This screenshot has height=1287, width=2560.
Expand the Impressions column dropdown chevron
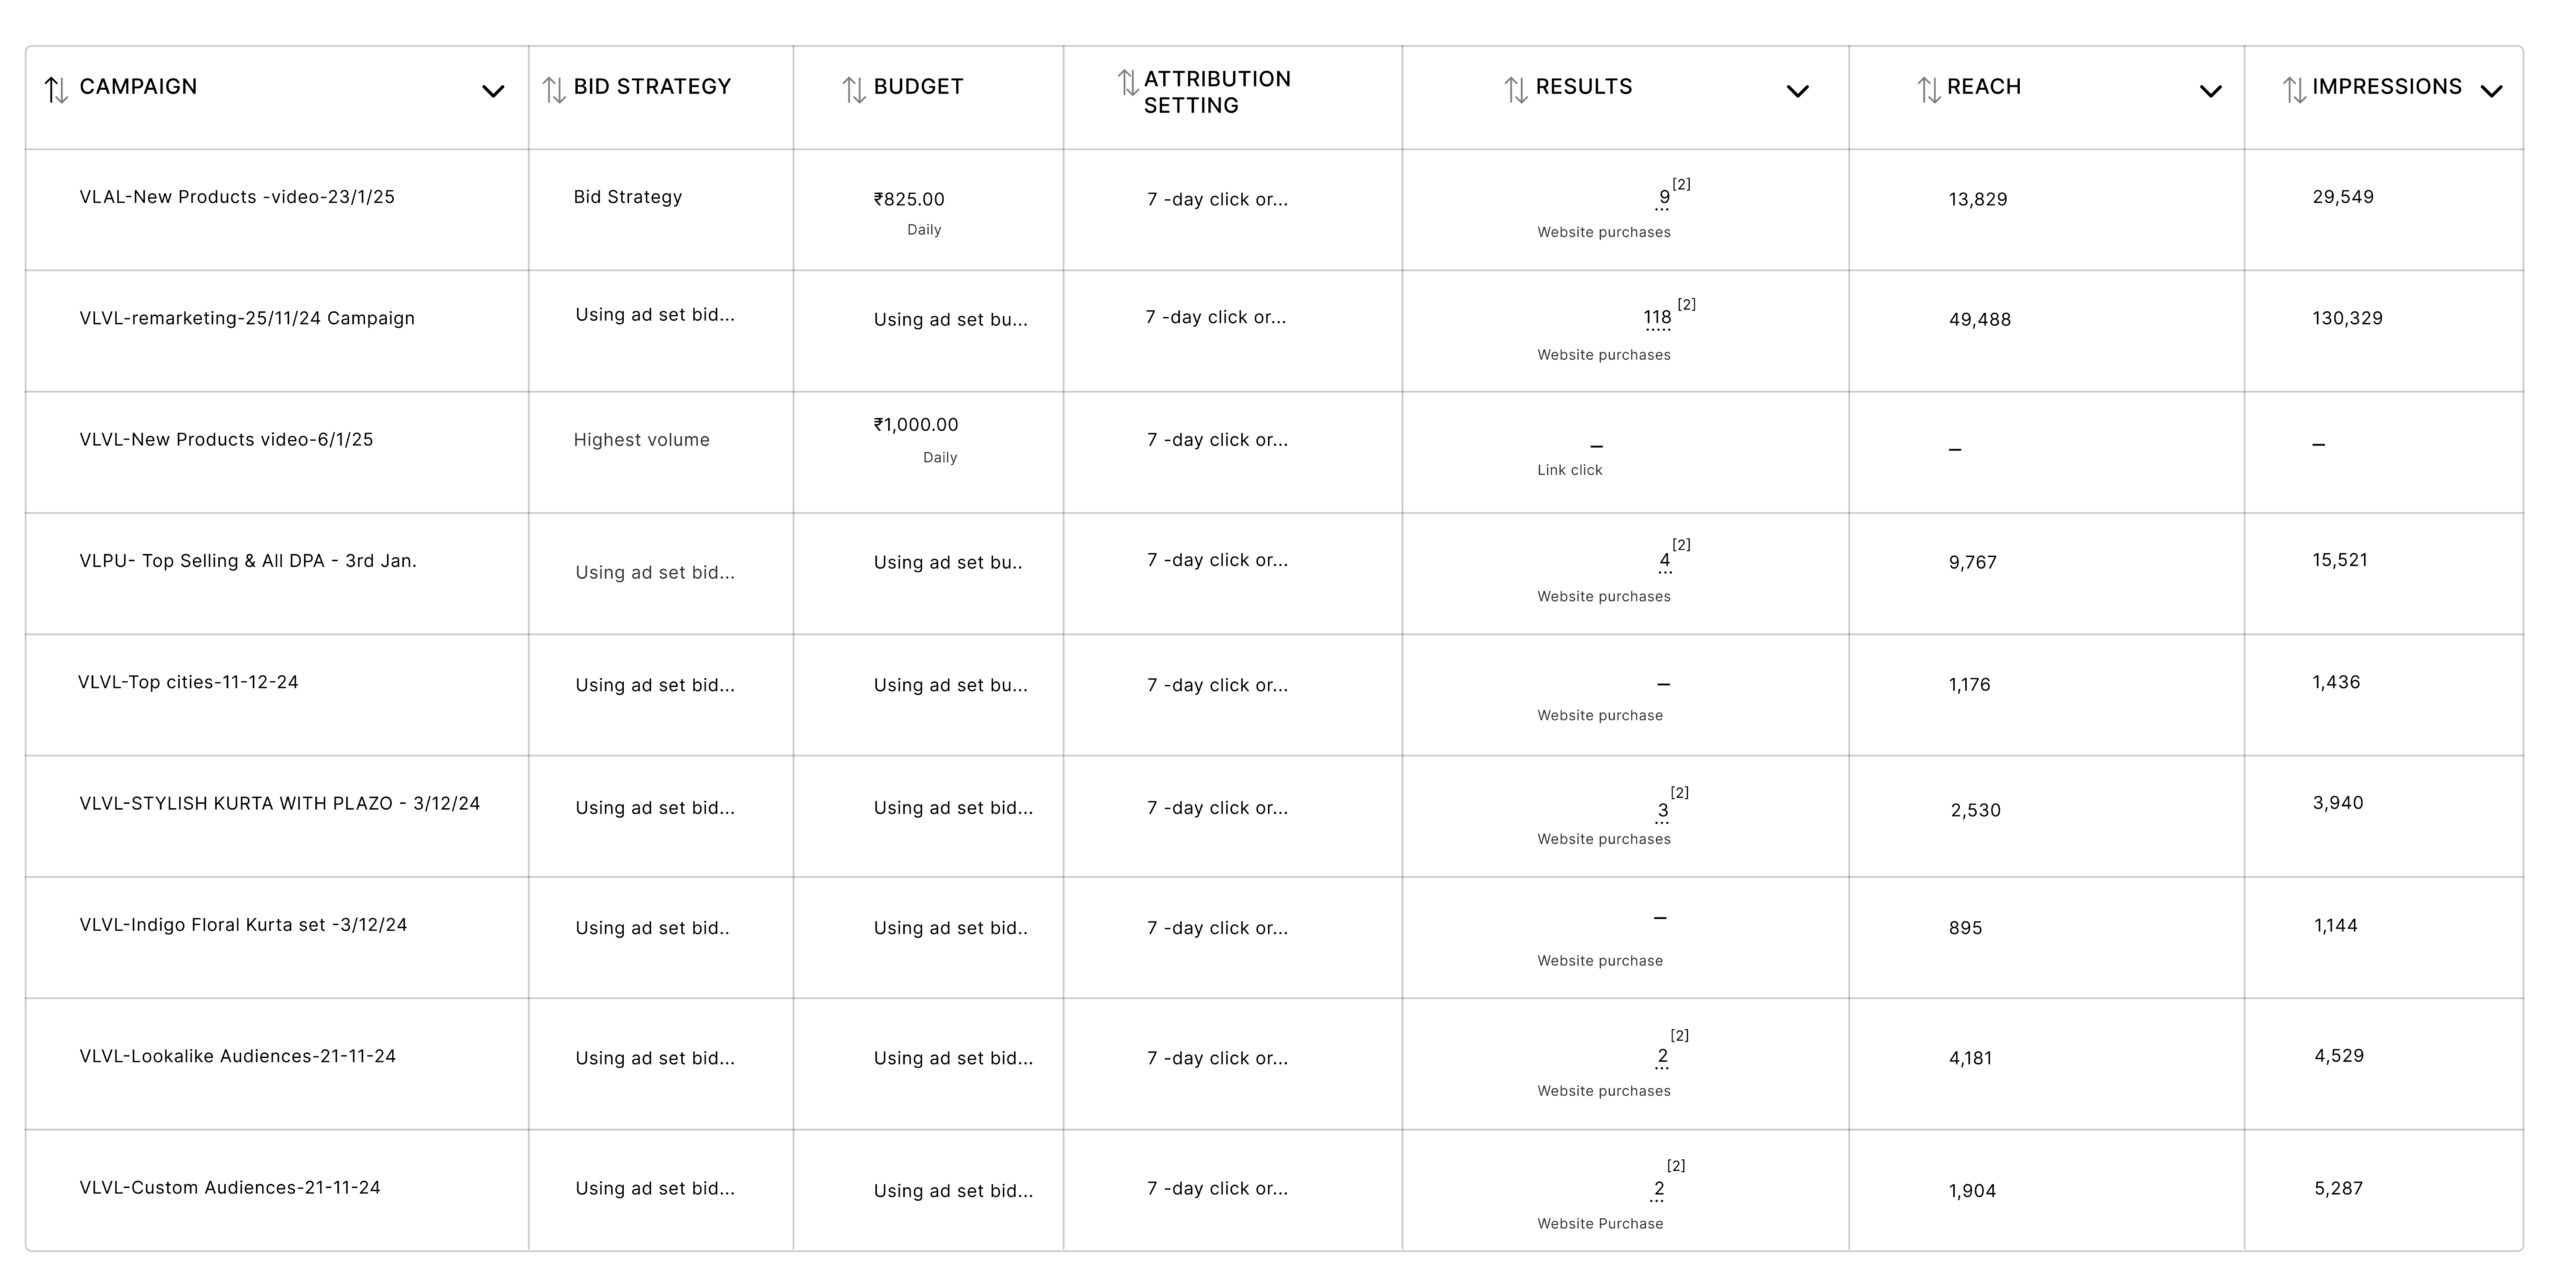point(2491,92)
